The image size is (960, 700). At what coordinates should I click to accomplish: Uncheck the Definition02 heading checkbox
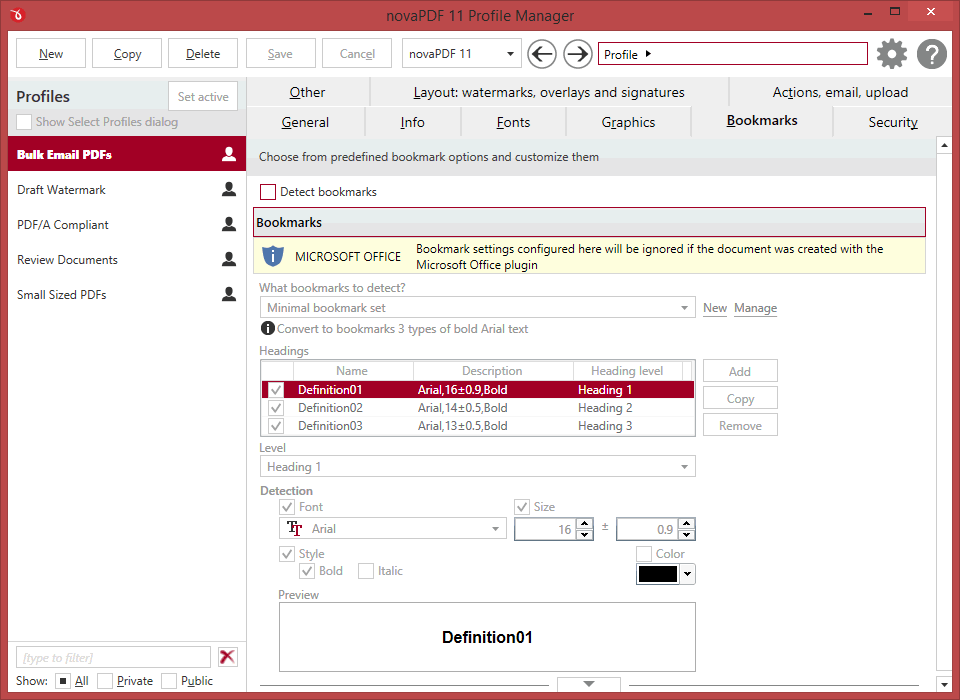[x=276, y=408]
